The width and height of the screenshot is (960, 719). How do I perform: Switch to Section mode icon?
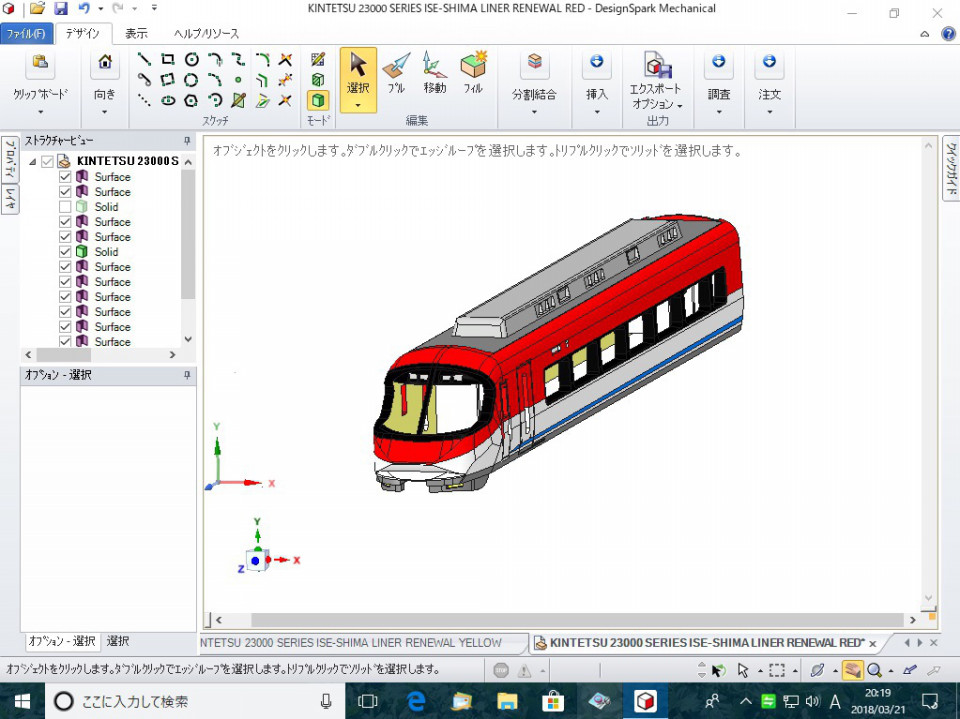click(x=318, y=80)
